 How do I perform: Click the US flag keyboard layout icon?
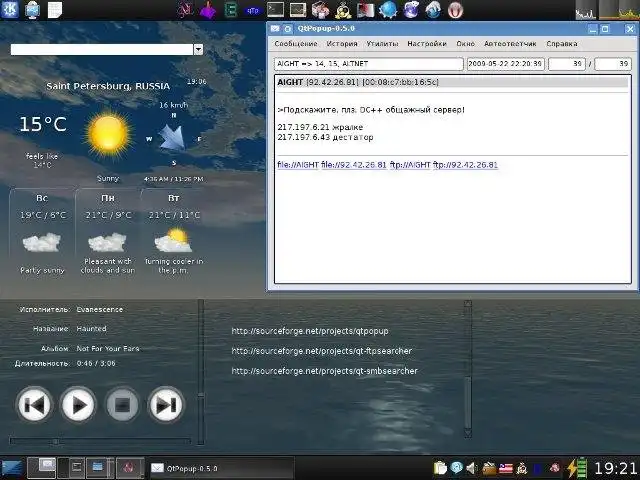[505, 468]
